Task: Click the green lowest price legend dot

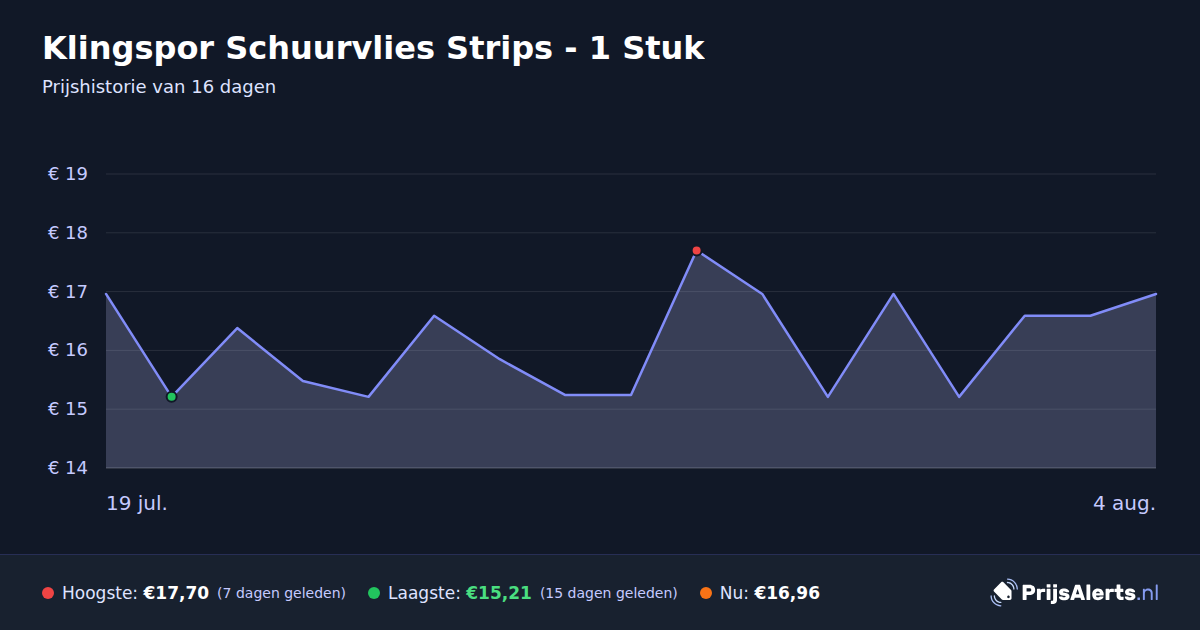Action: coord(374,593)
